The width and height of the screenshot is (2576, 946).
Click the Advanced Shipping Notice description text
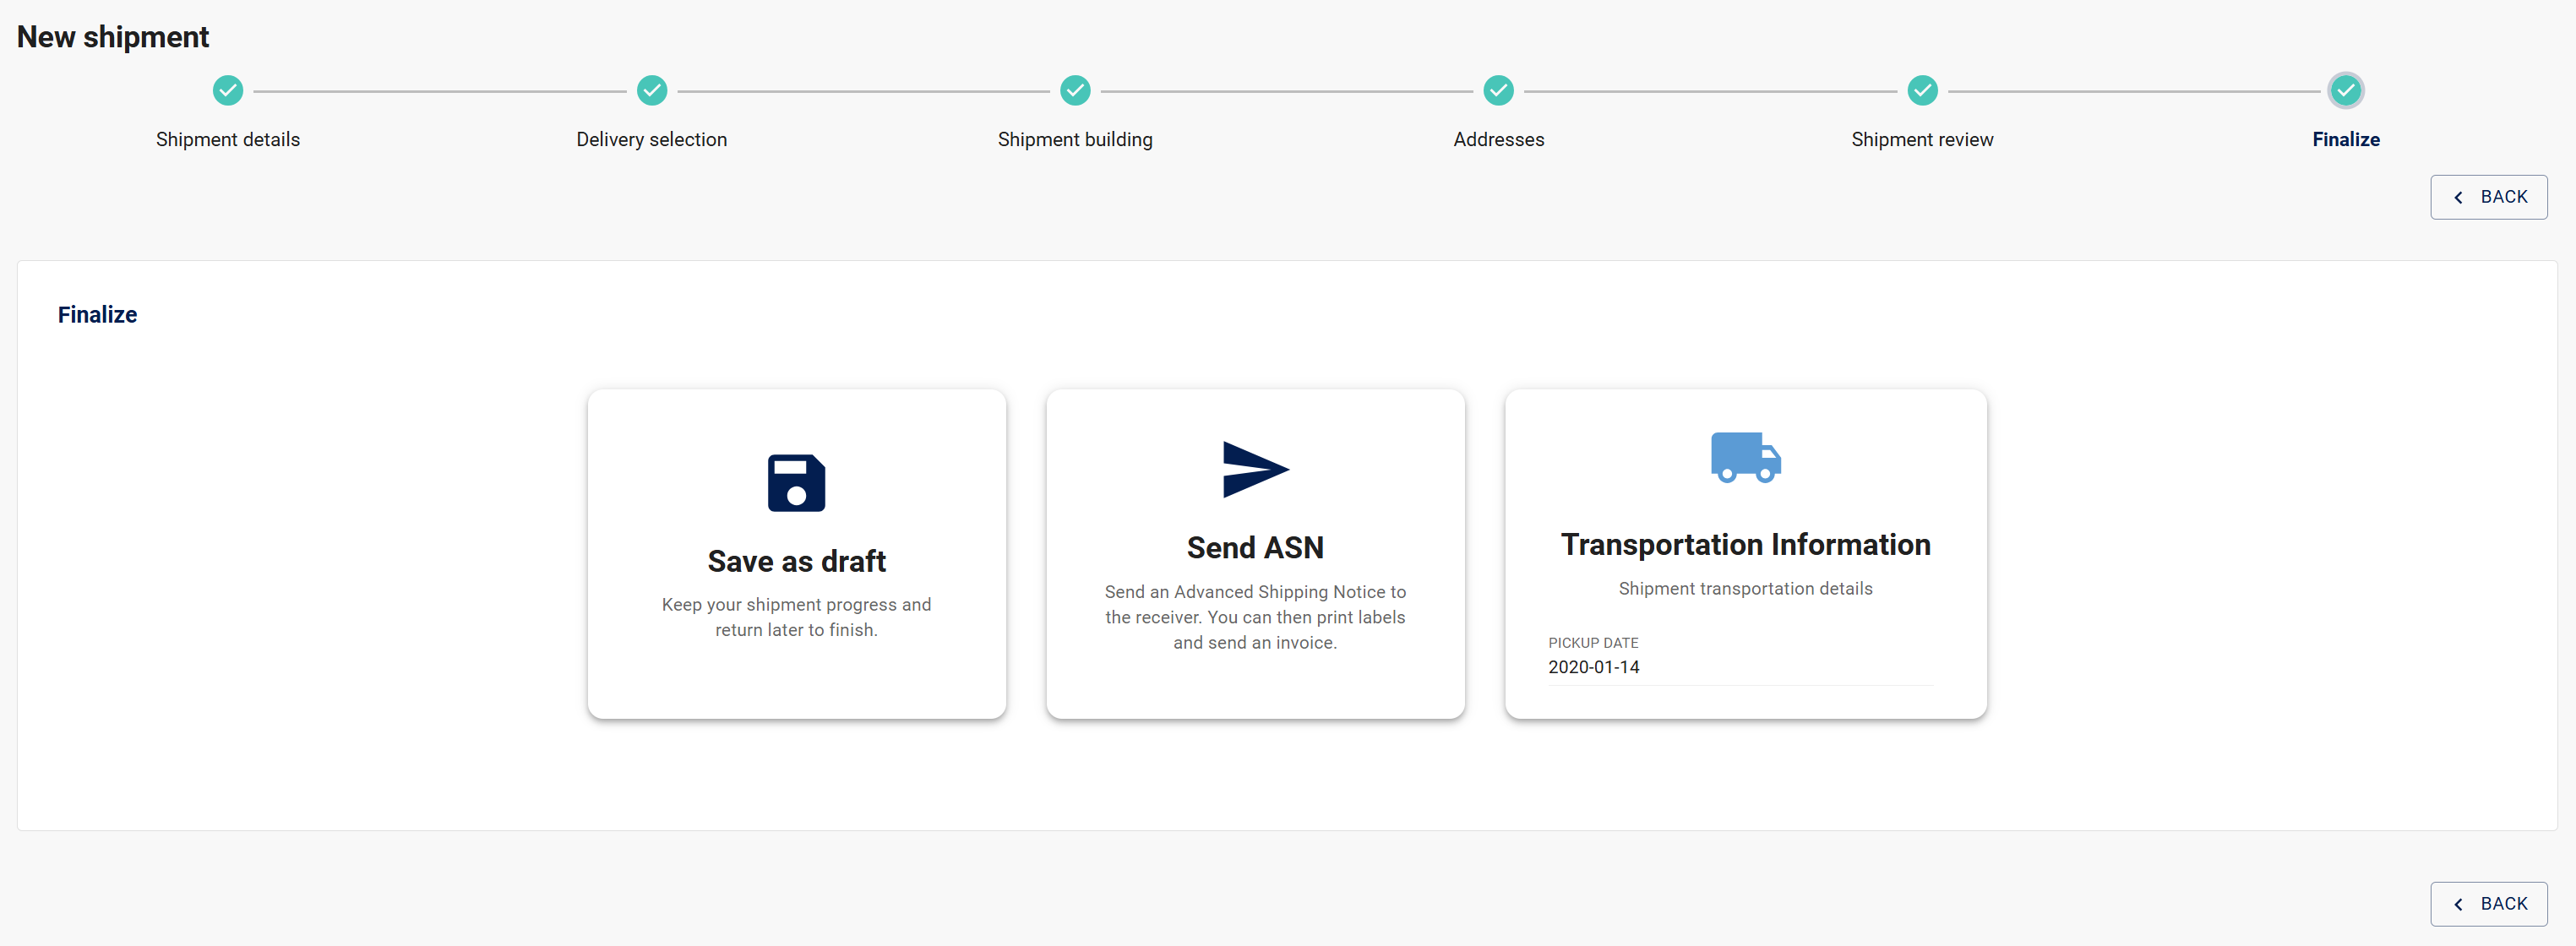click(1254, 617)
